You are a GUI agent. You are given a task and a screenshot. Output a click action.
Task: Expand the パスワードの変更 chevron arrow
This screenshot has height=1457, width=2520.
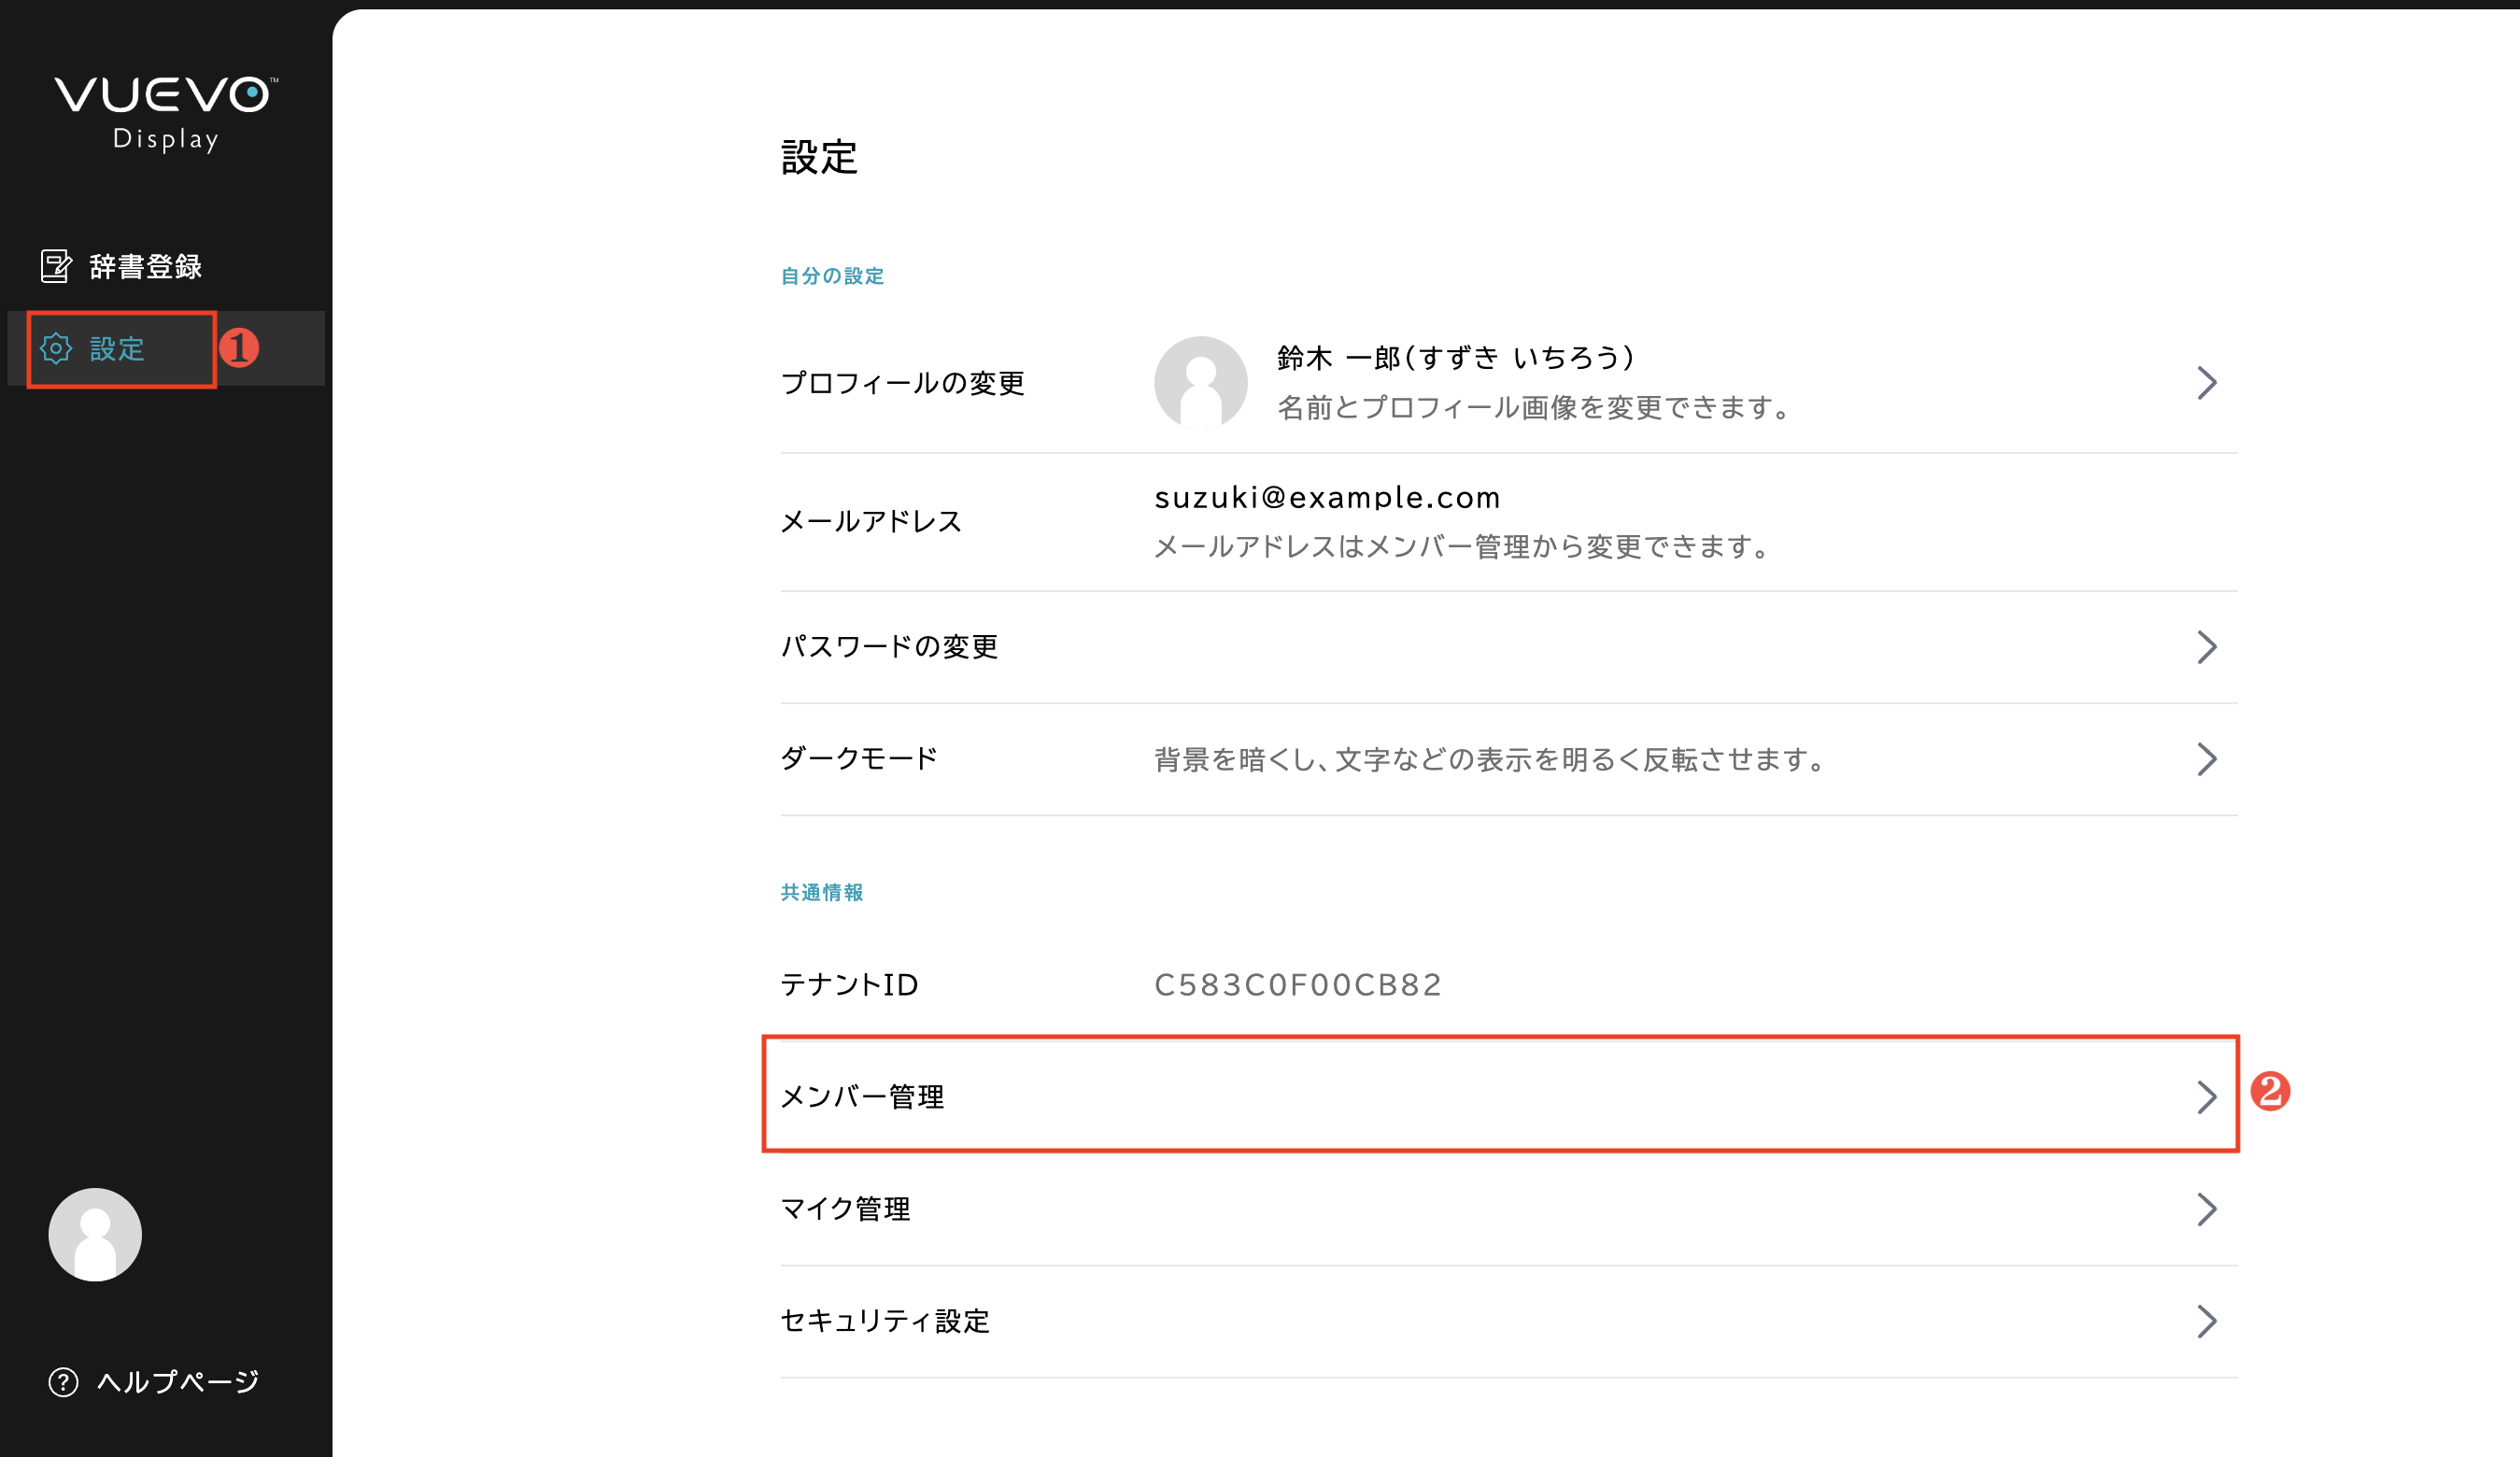pyautogui.click(x=2206, y=647)
